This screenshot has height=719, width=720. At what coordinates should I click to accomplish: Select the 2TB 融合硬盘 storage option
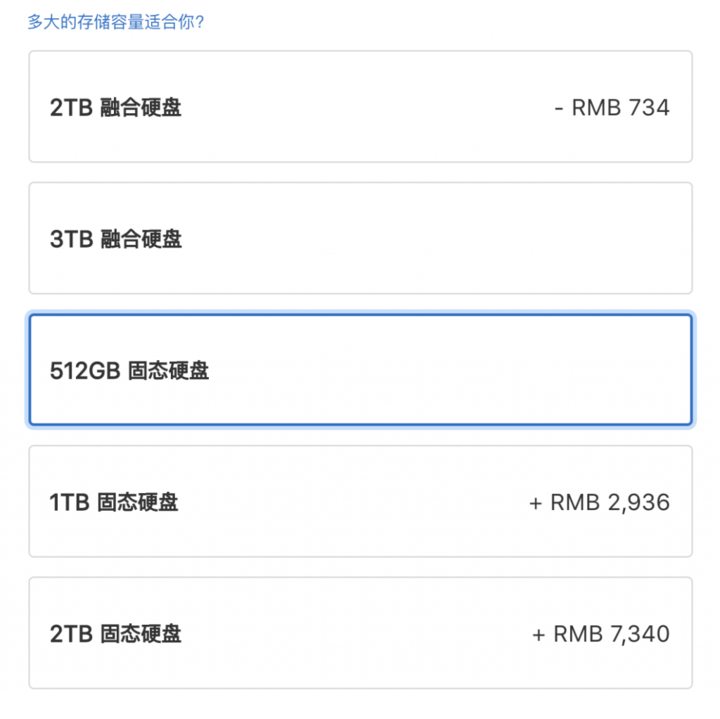(x=360, y=107)
